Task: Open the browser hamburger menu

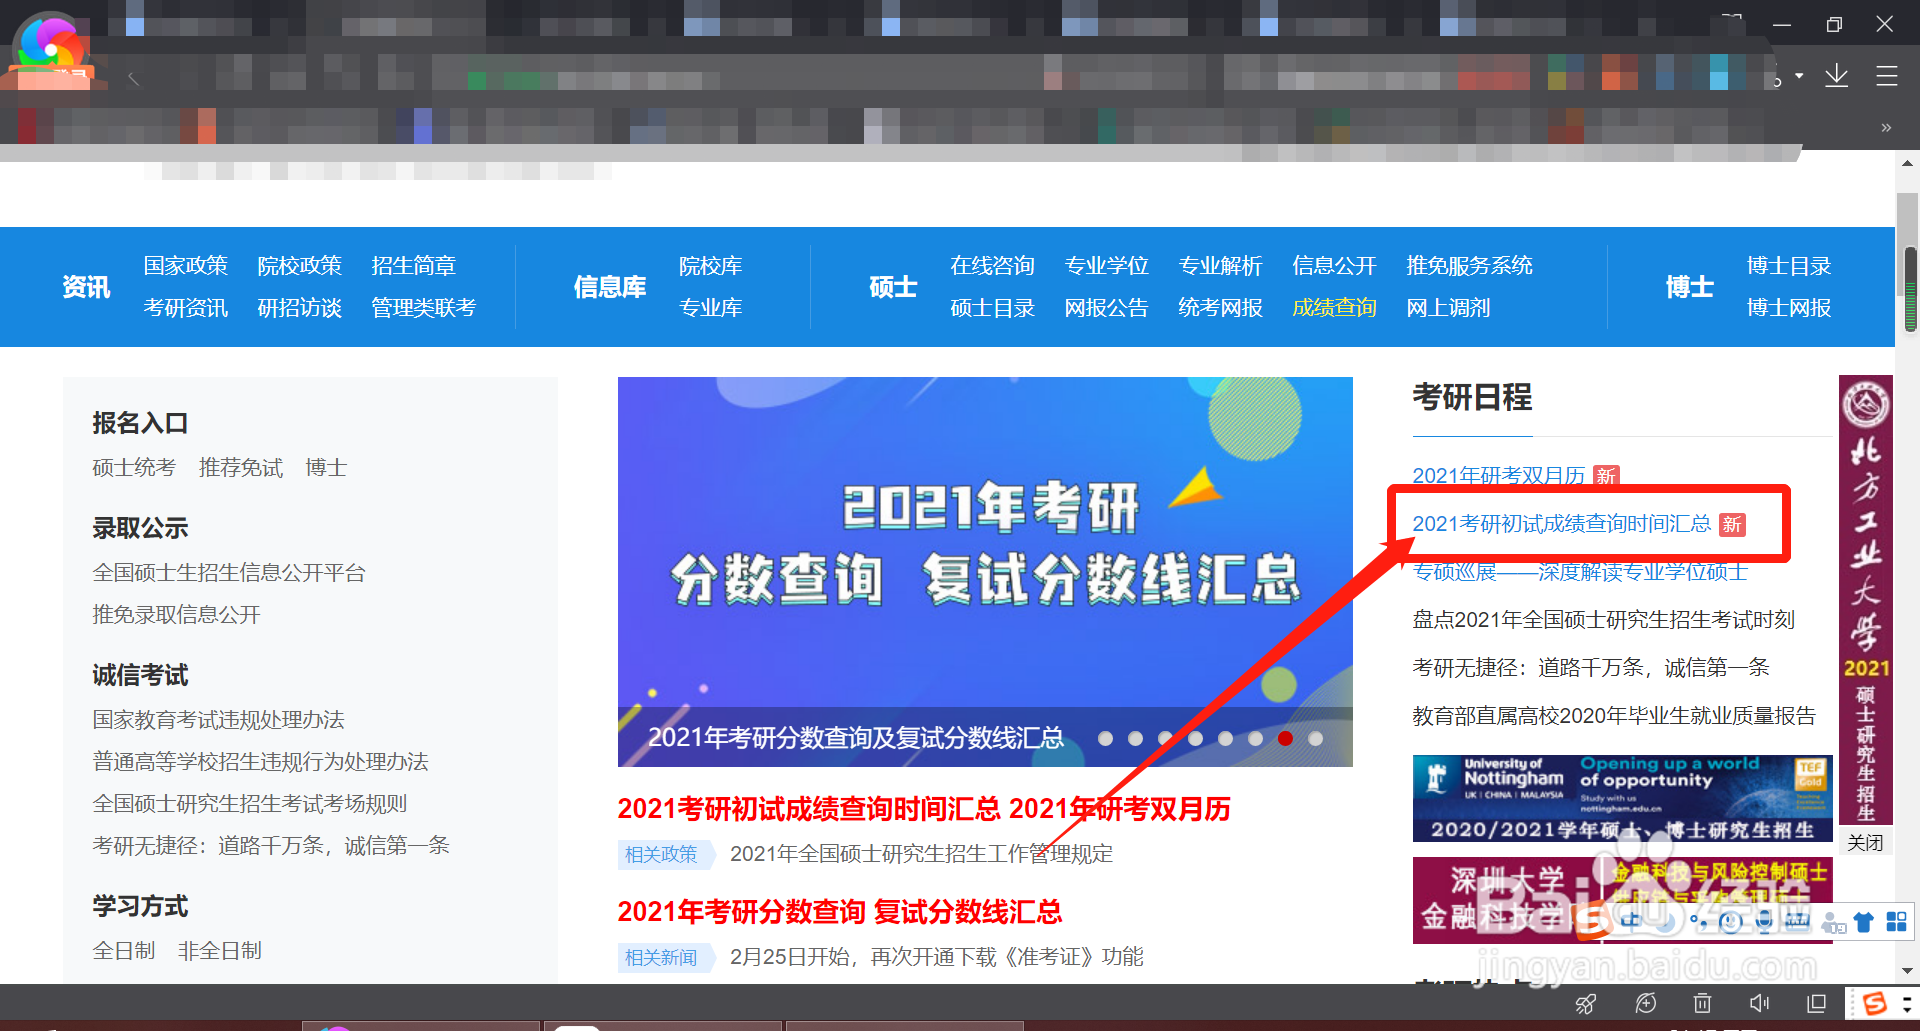Action: click(1888, 76)
